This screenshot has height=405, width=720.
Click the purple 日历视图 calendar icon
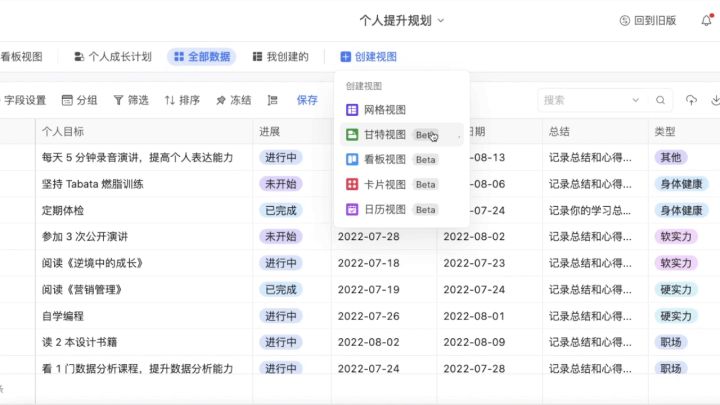coord(352,210)
